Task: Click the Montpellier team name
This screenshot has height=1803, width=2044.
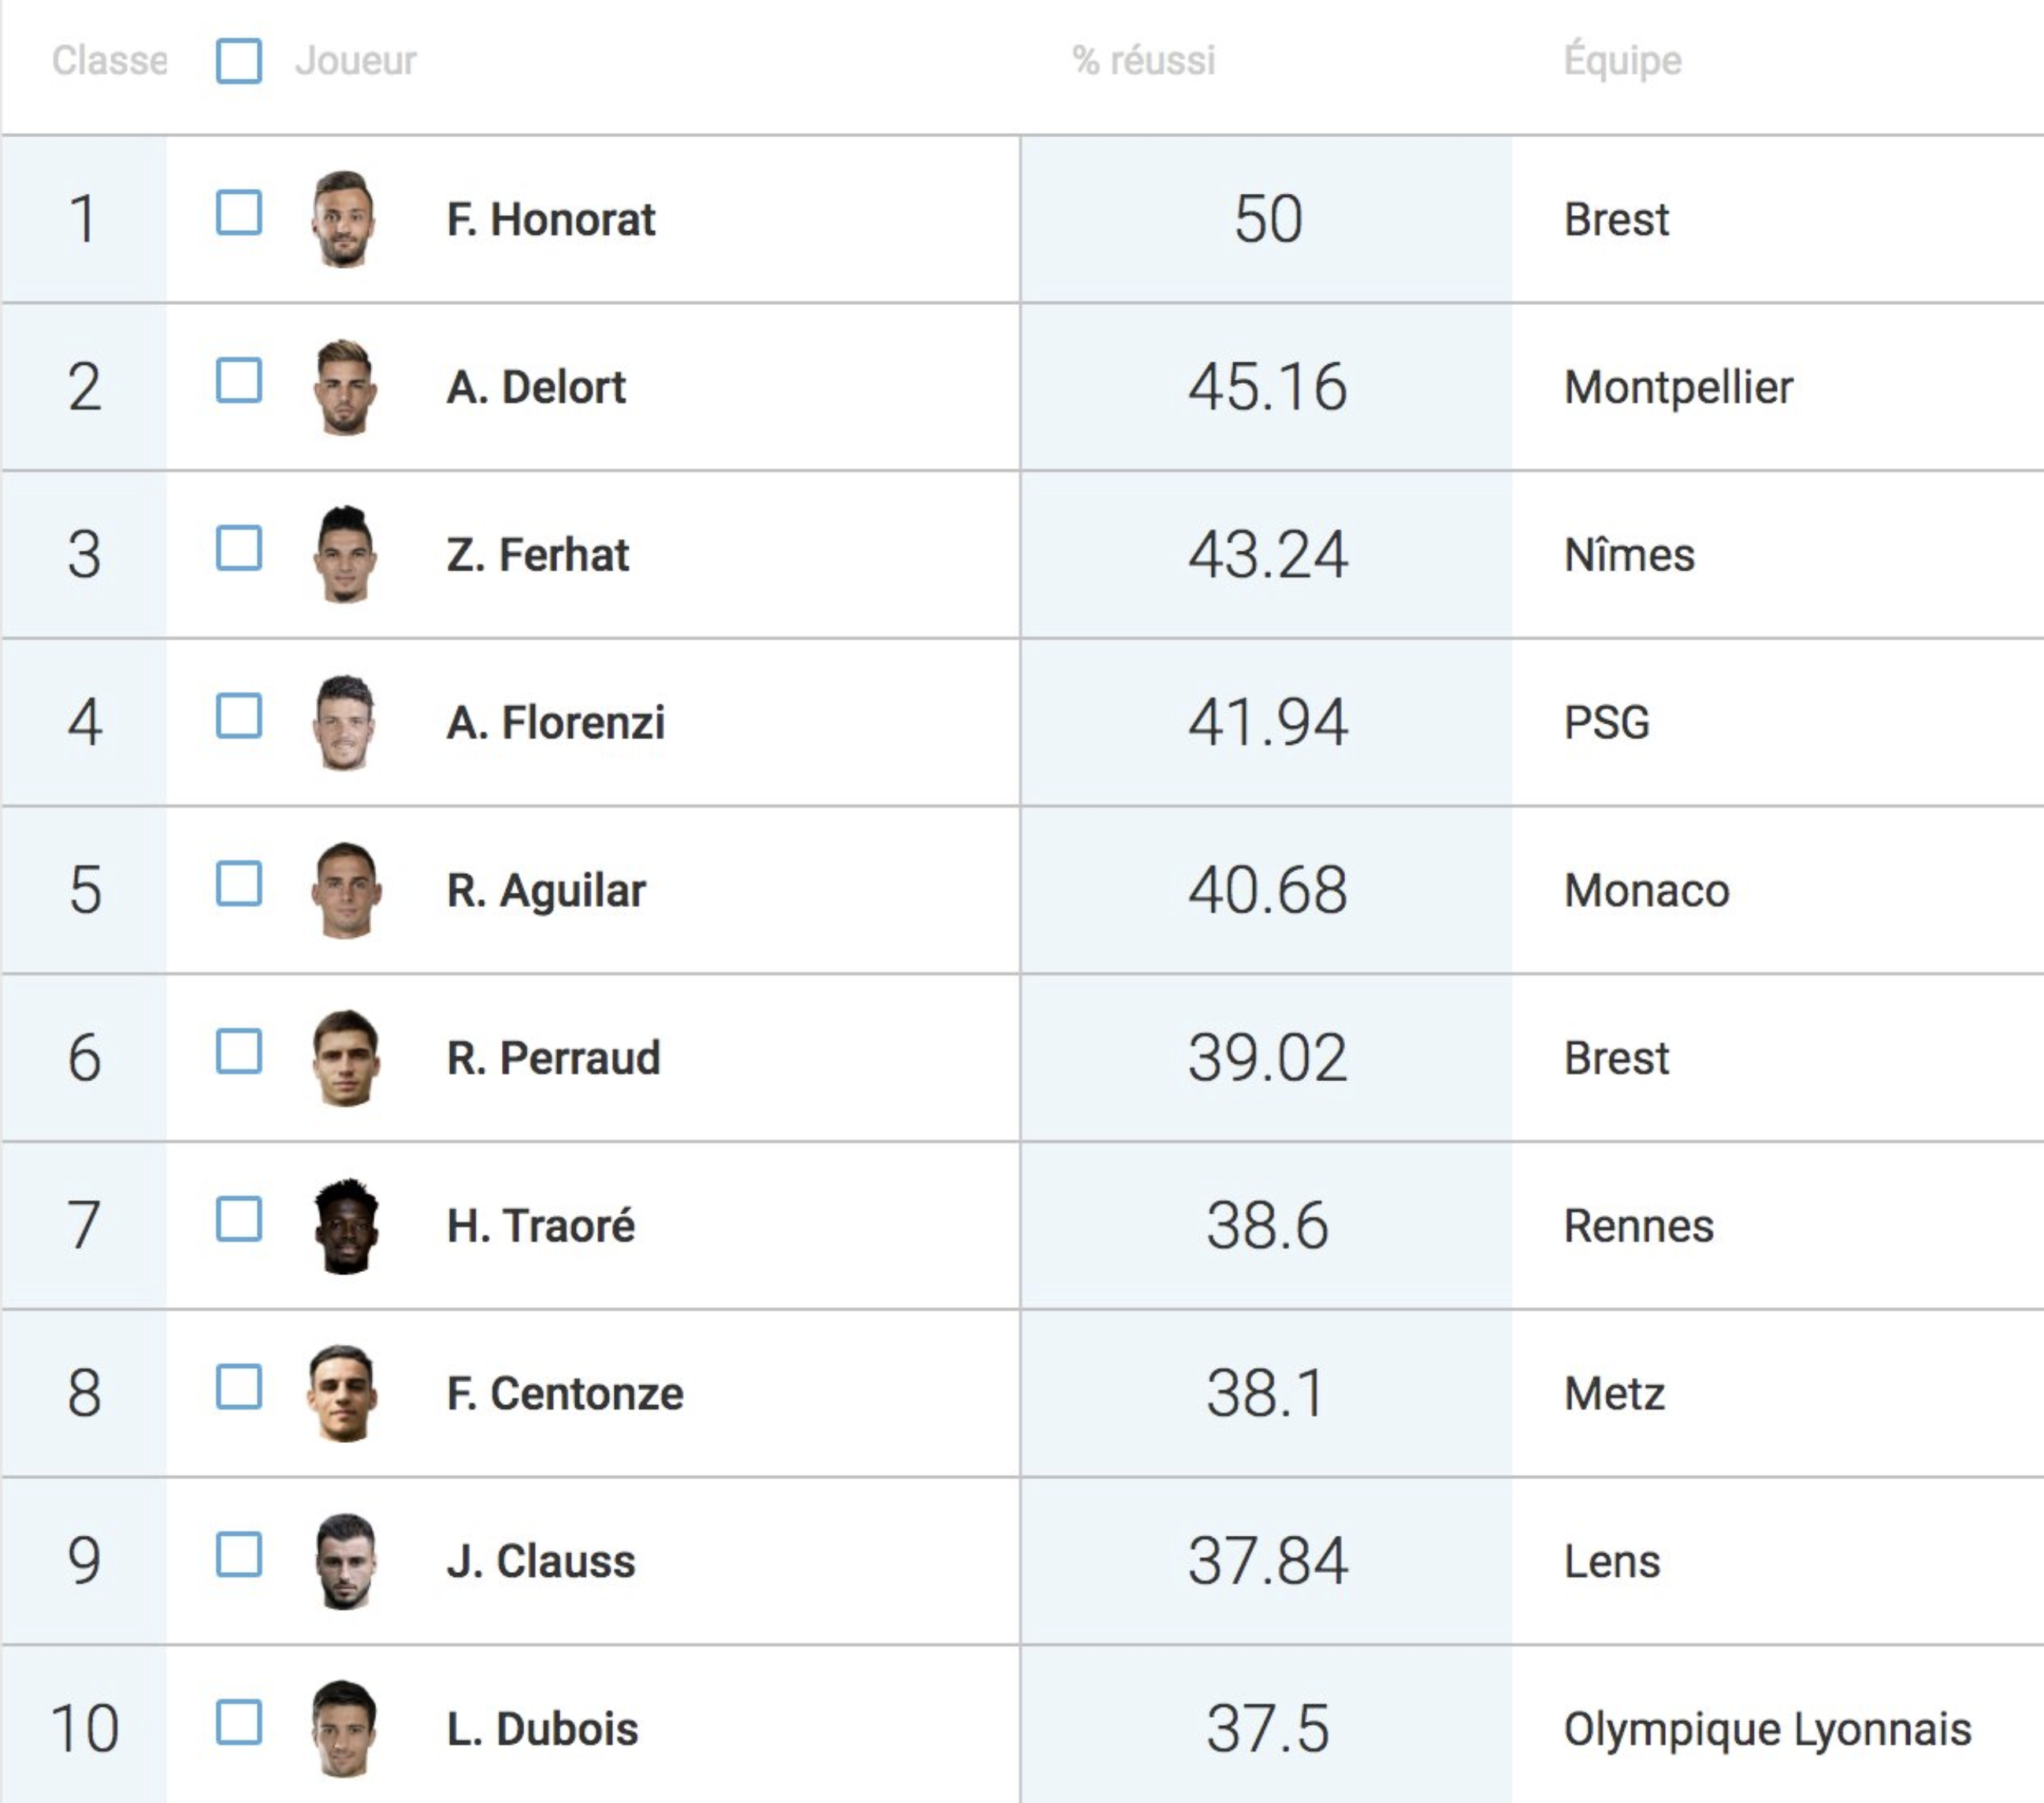Action: (1679, 388)
